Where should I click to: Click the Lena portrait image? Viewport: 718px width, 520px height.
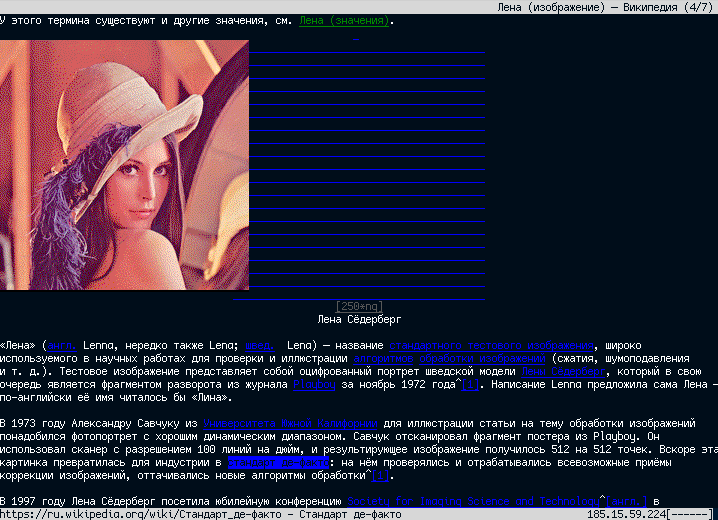[x=124, y=165]
